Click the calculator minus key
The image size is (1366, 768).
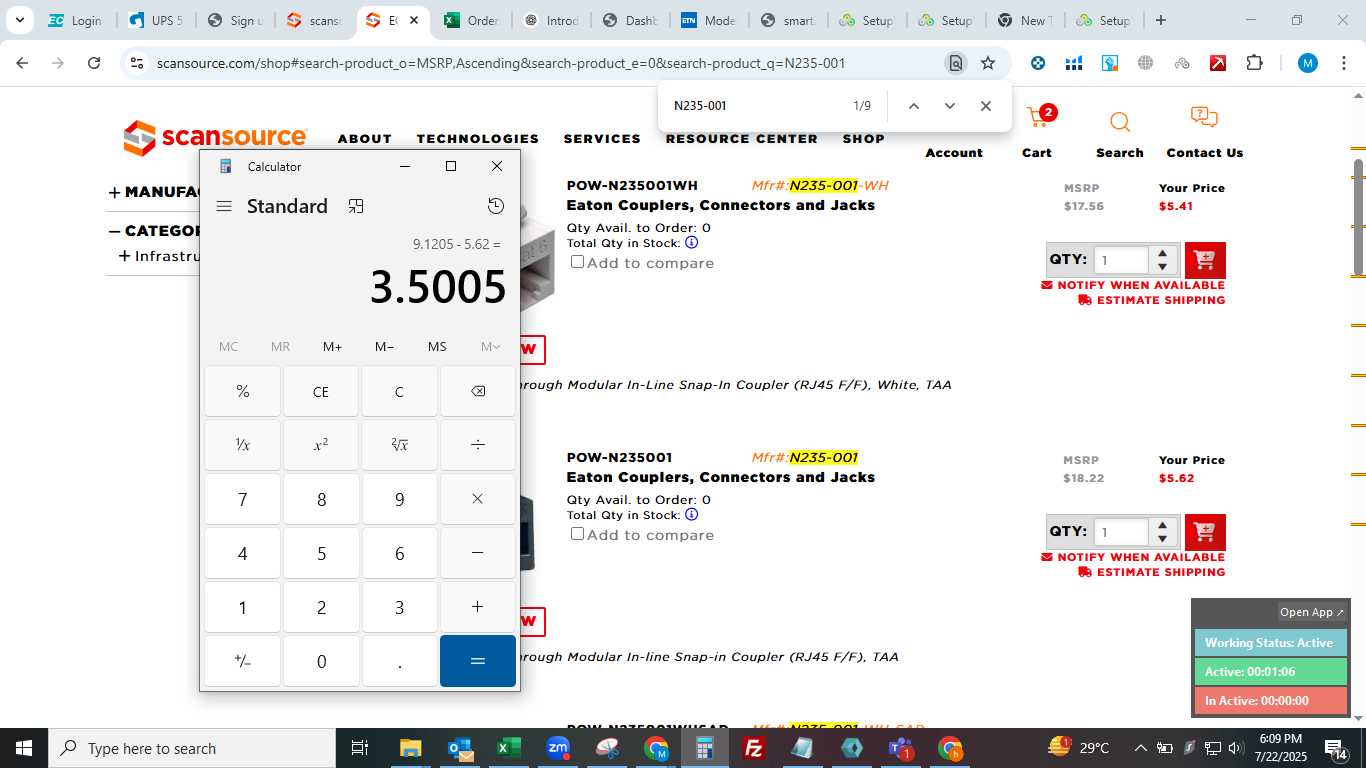pos(478,553)
